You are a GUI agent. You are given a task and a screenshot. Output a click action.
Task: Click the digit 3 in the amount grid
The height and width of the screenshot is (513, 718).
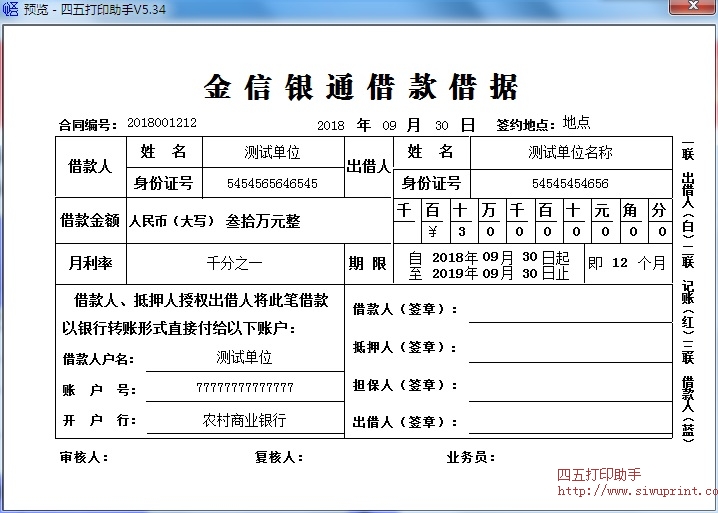(x=462, y=232)
